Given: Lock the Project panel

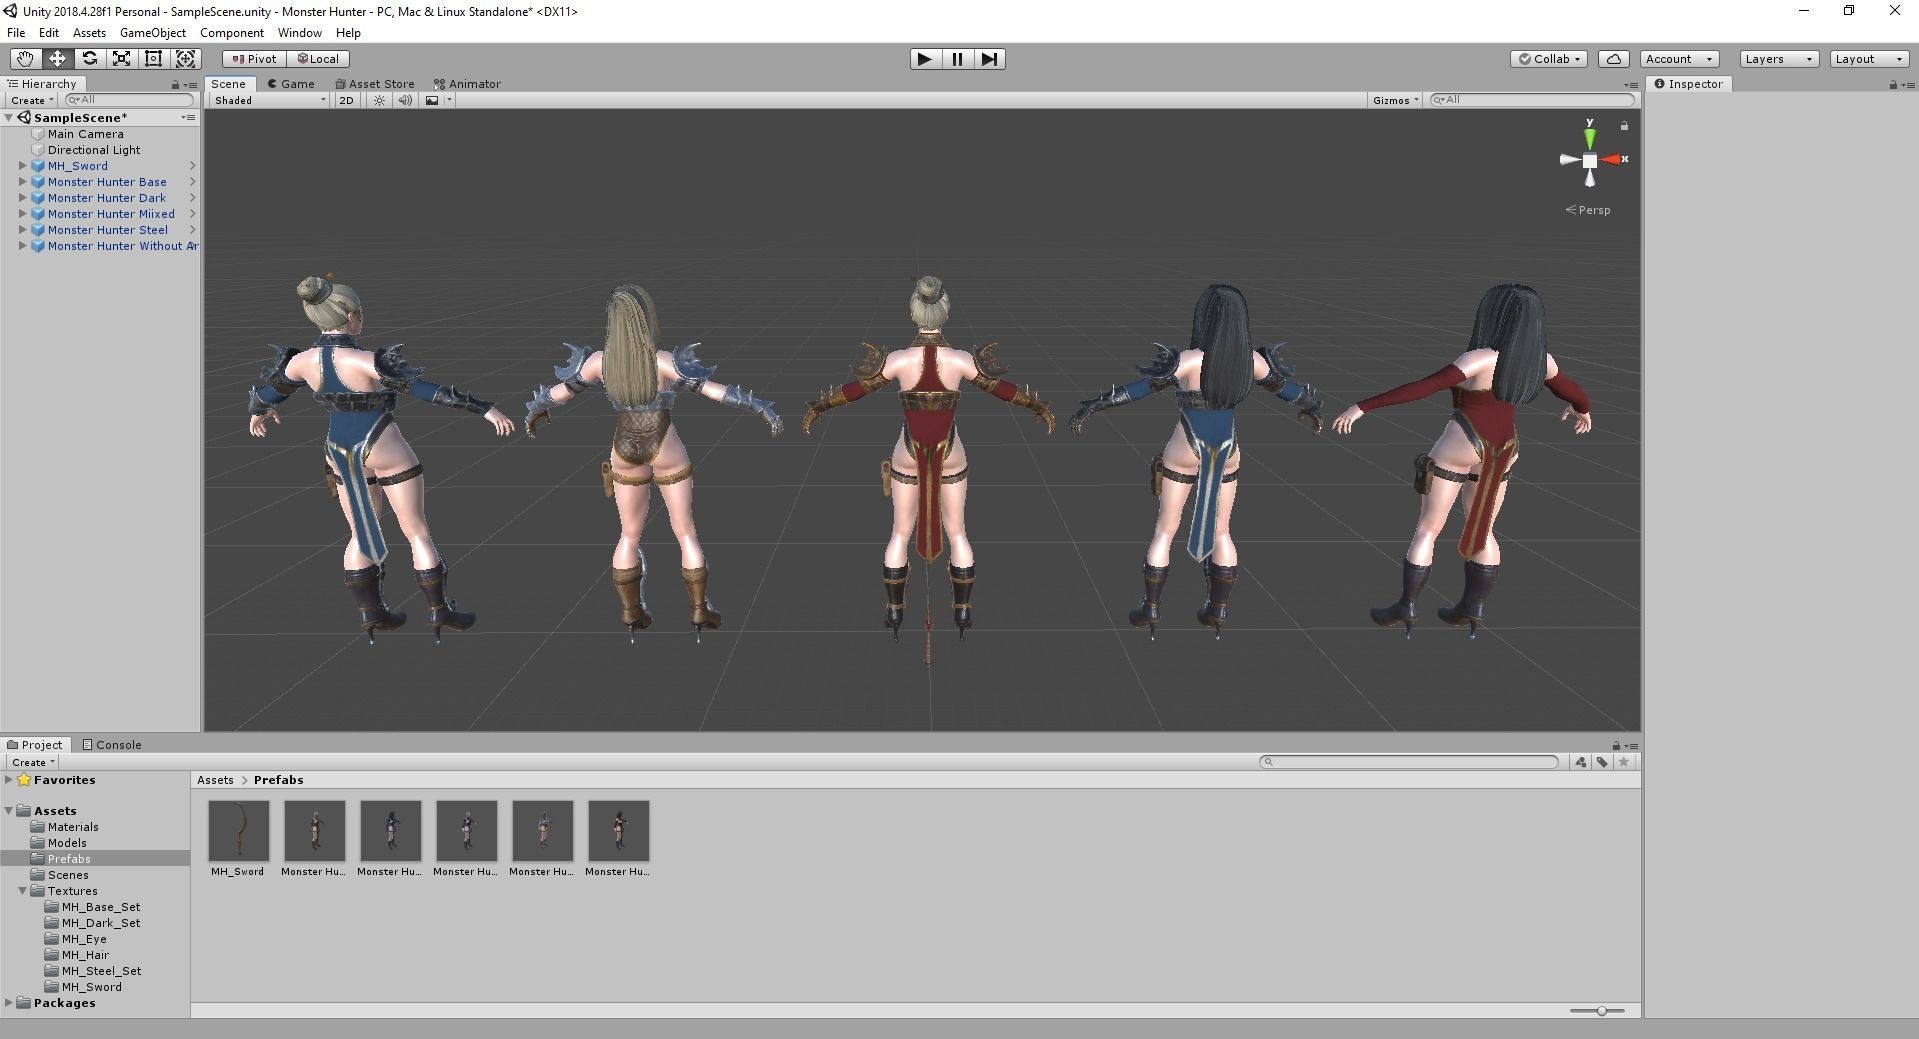Looking at the screenshot, I should coord(1616,746).
